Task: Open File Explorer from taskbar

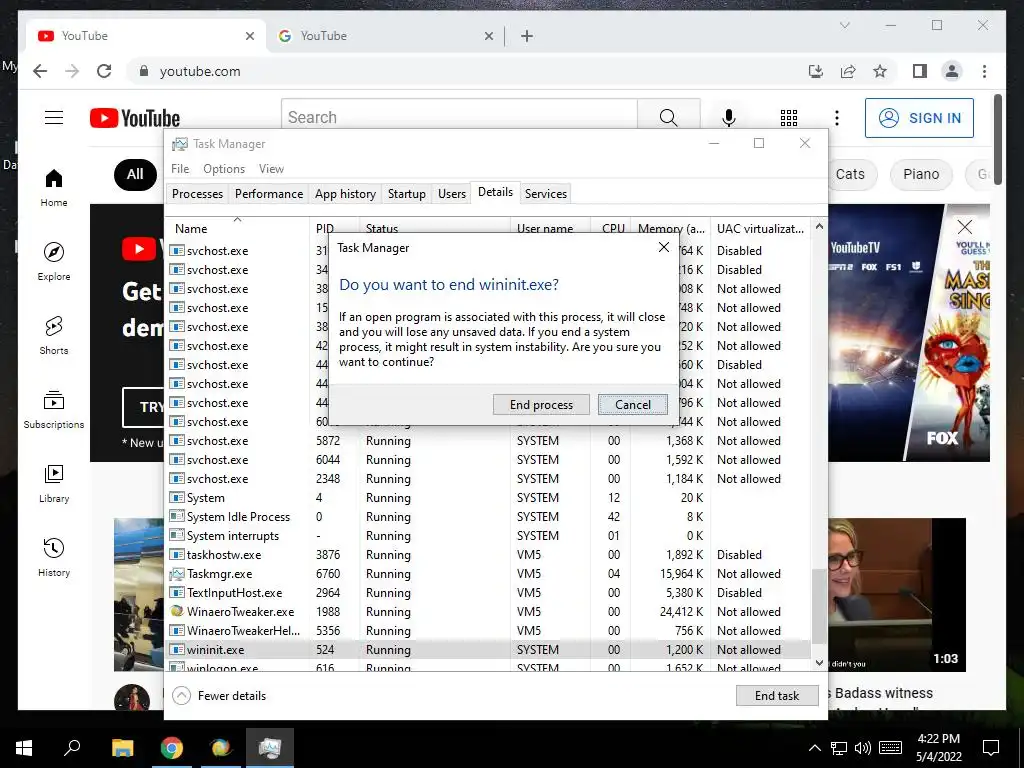Action: (122, 748)
